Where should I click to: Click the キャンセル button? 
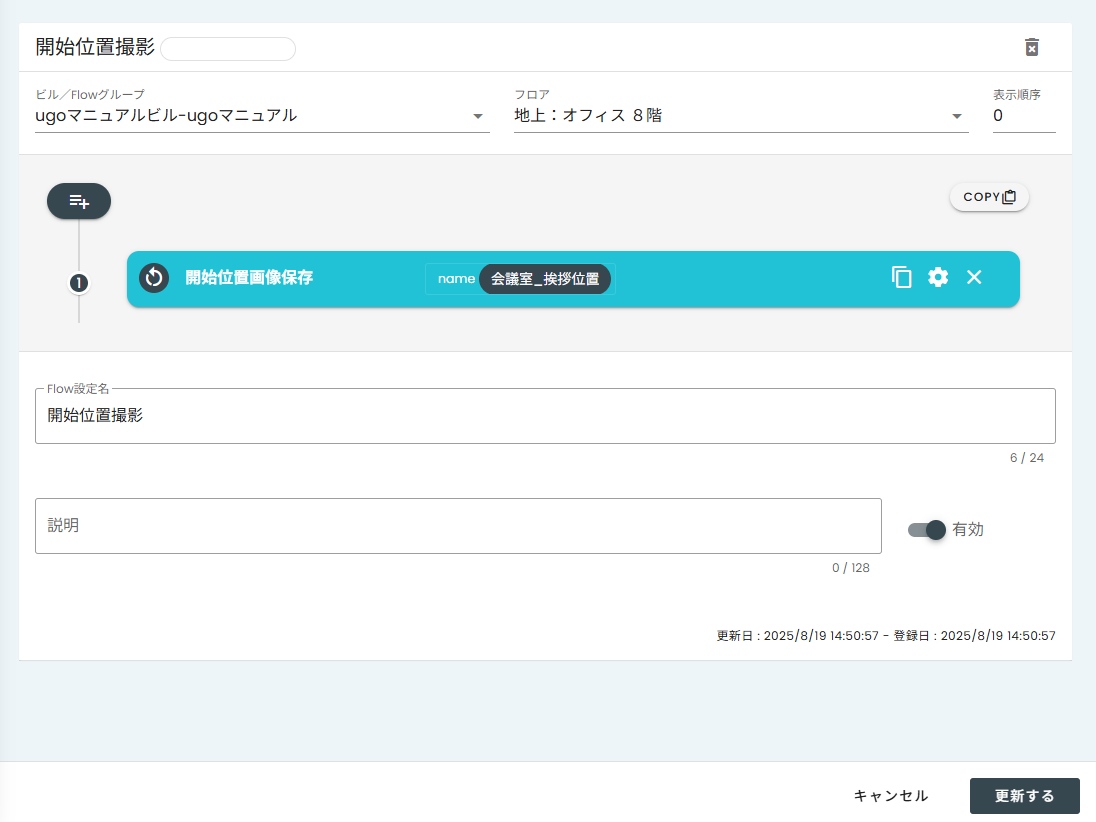890,796
